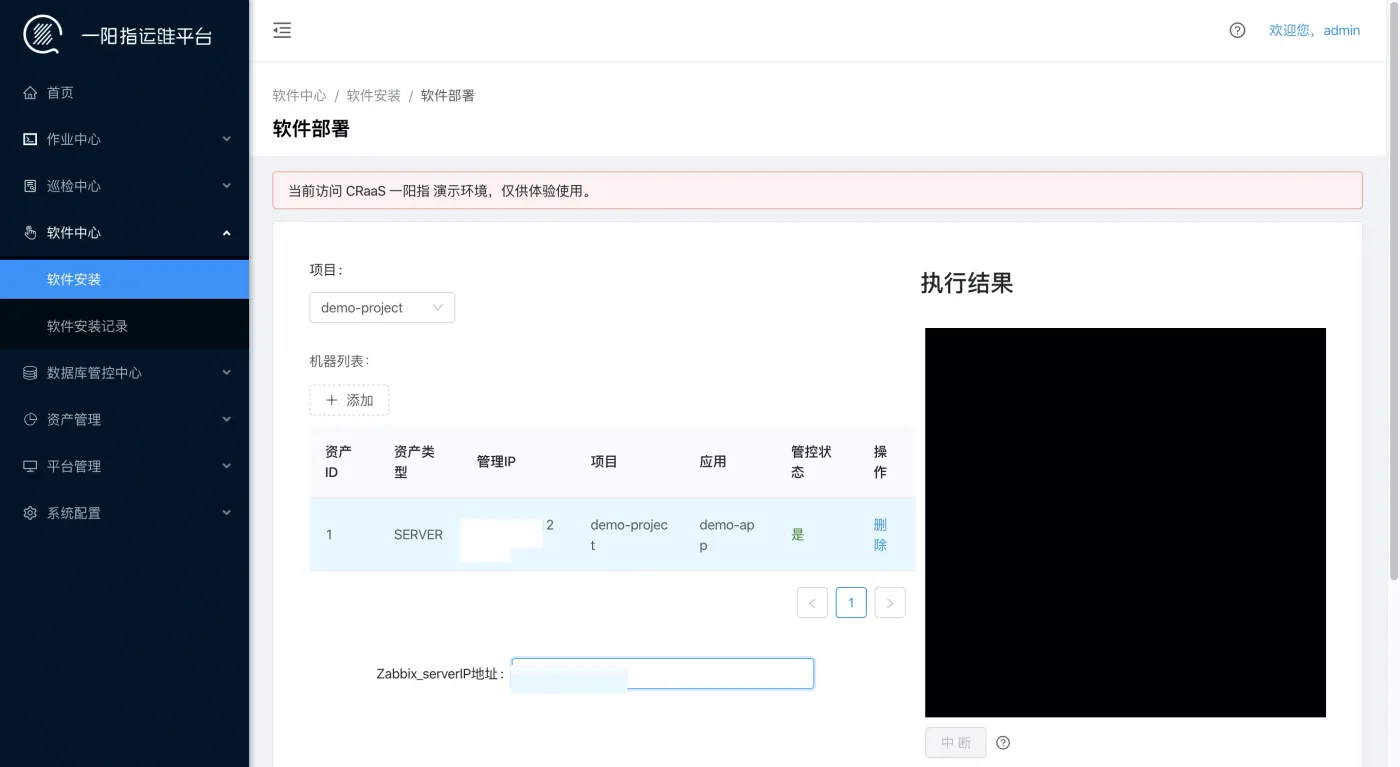Collapse the 软件中心 submenu chevron
This screenshot has width=1400, height=767.
pyautogui.click(x=226, y=233)
